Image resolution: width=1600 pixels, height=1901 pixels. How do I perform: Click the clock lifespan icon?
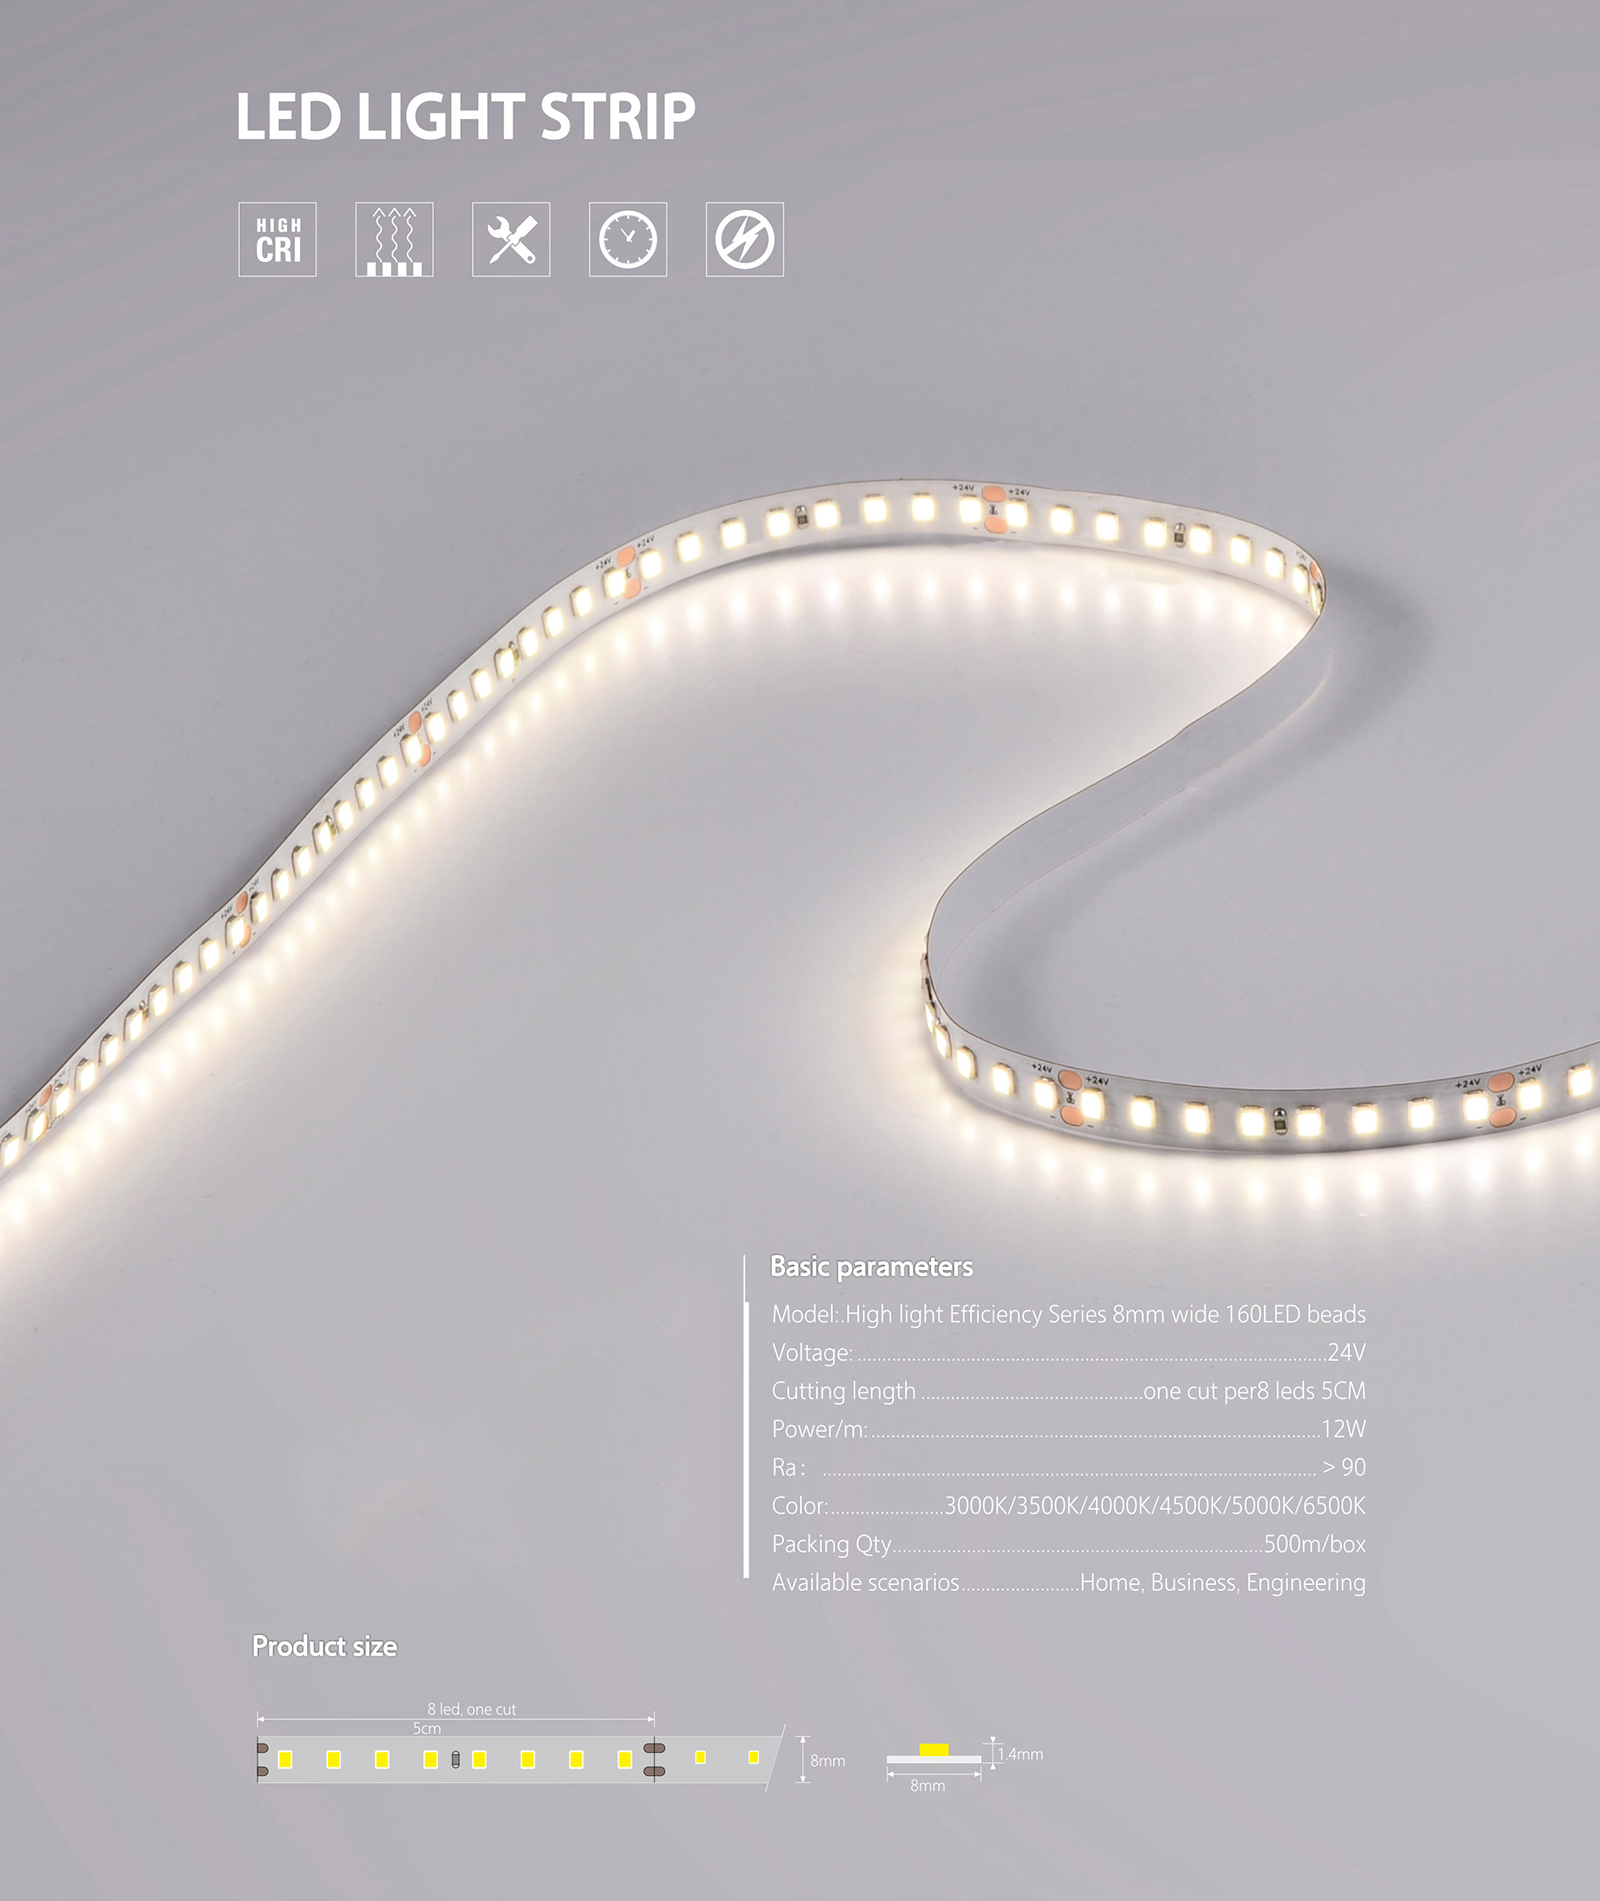(x=628, y=240)
